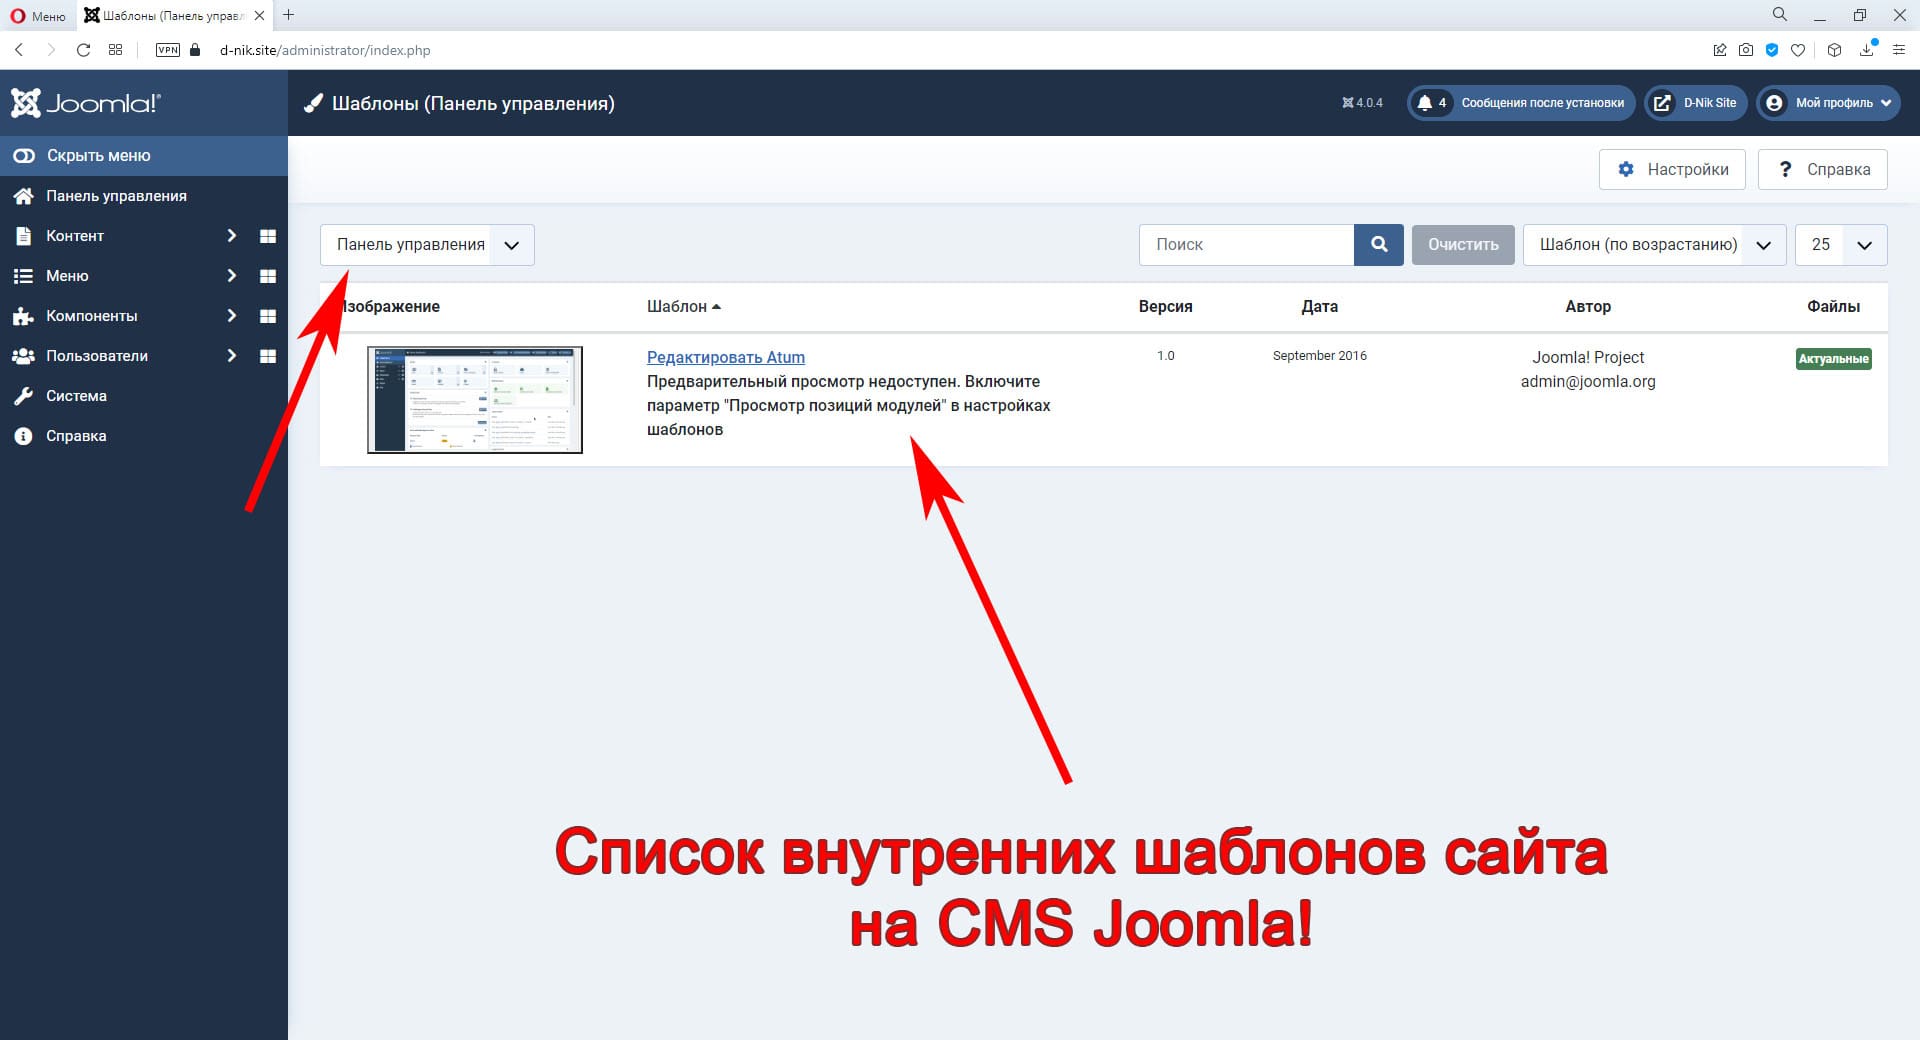Click the September 2016 date cell
This screenshot has height=1040, width=1920.
(x=1319, y=356)
